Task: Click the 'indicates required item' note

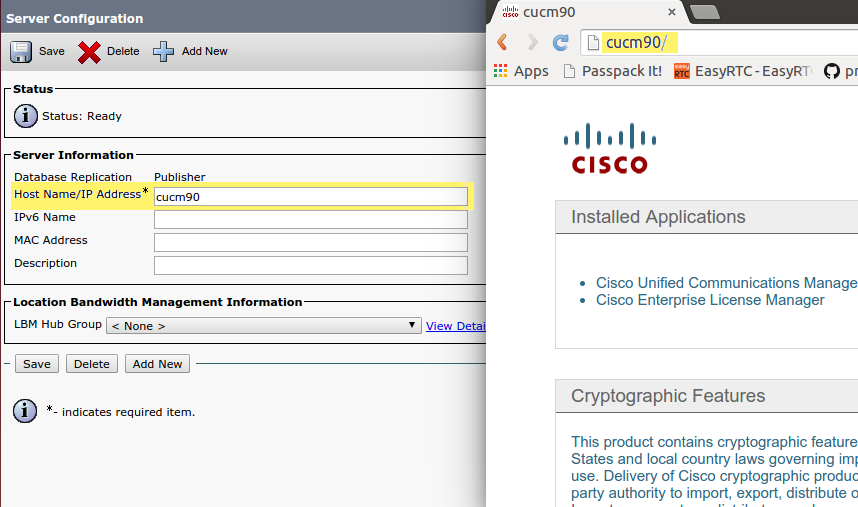Action: (x=121, y=411)
